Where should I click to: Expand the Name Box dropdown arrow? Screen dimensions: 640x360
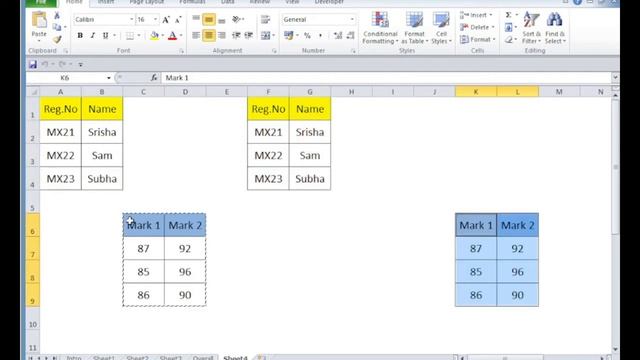[109, 78]
